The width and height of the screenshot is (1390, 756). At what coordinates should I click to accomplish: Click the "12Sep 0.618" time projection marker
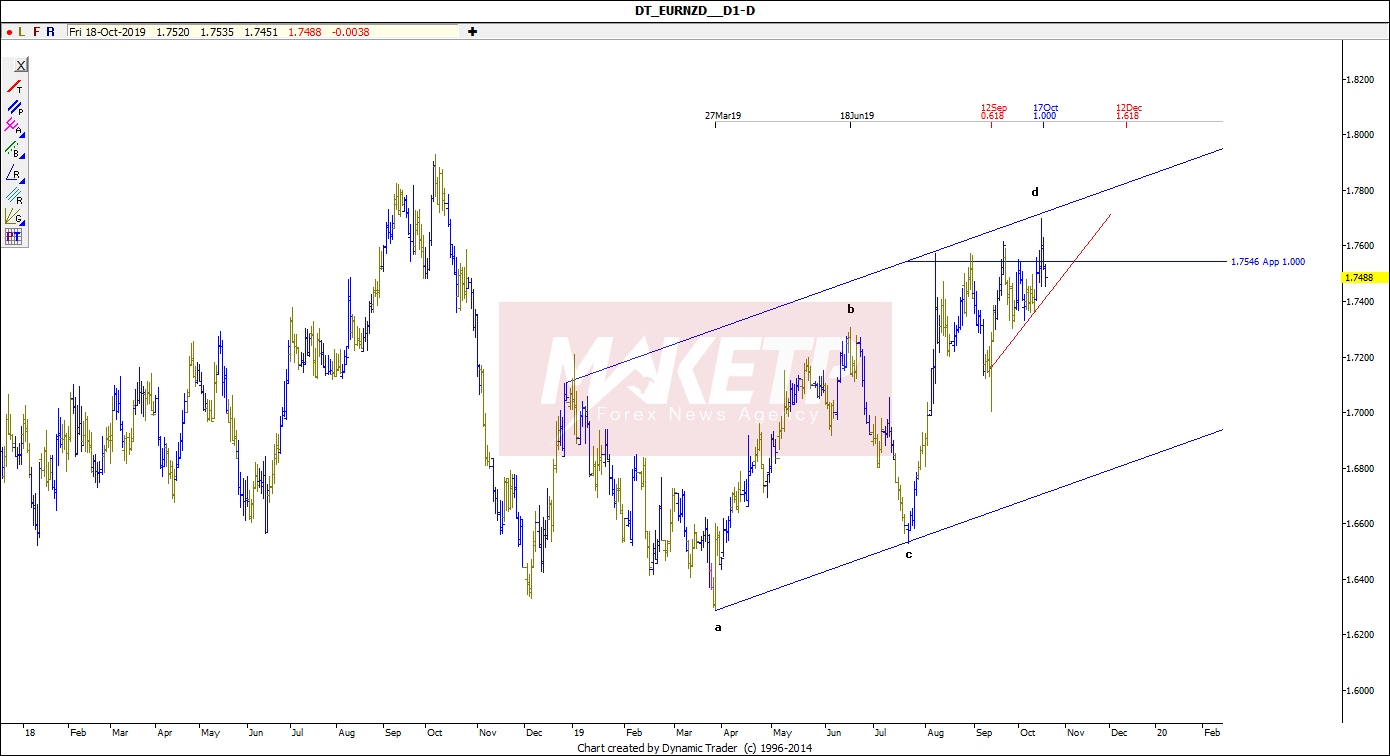click(x=992, y=111)
